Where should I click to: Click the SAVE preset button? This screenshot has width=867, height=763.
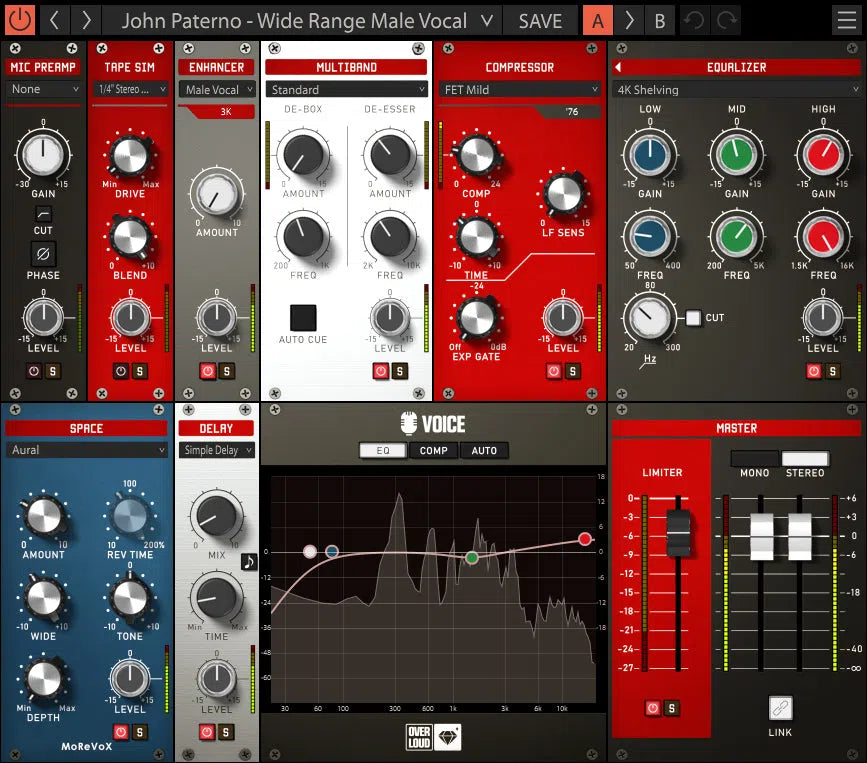[x=540, y=20]
